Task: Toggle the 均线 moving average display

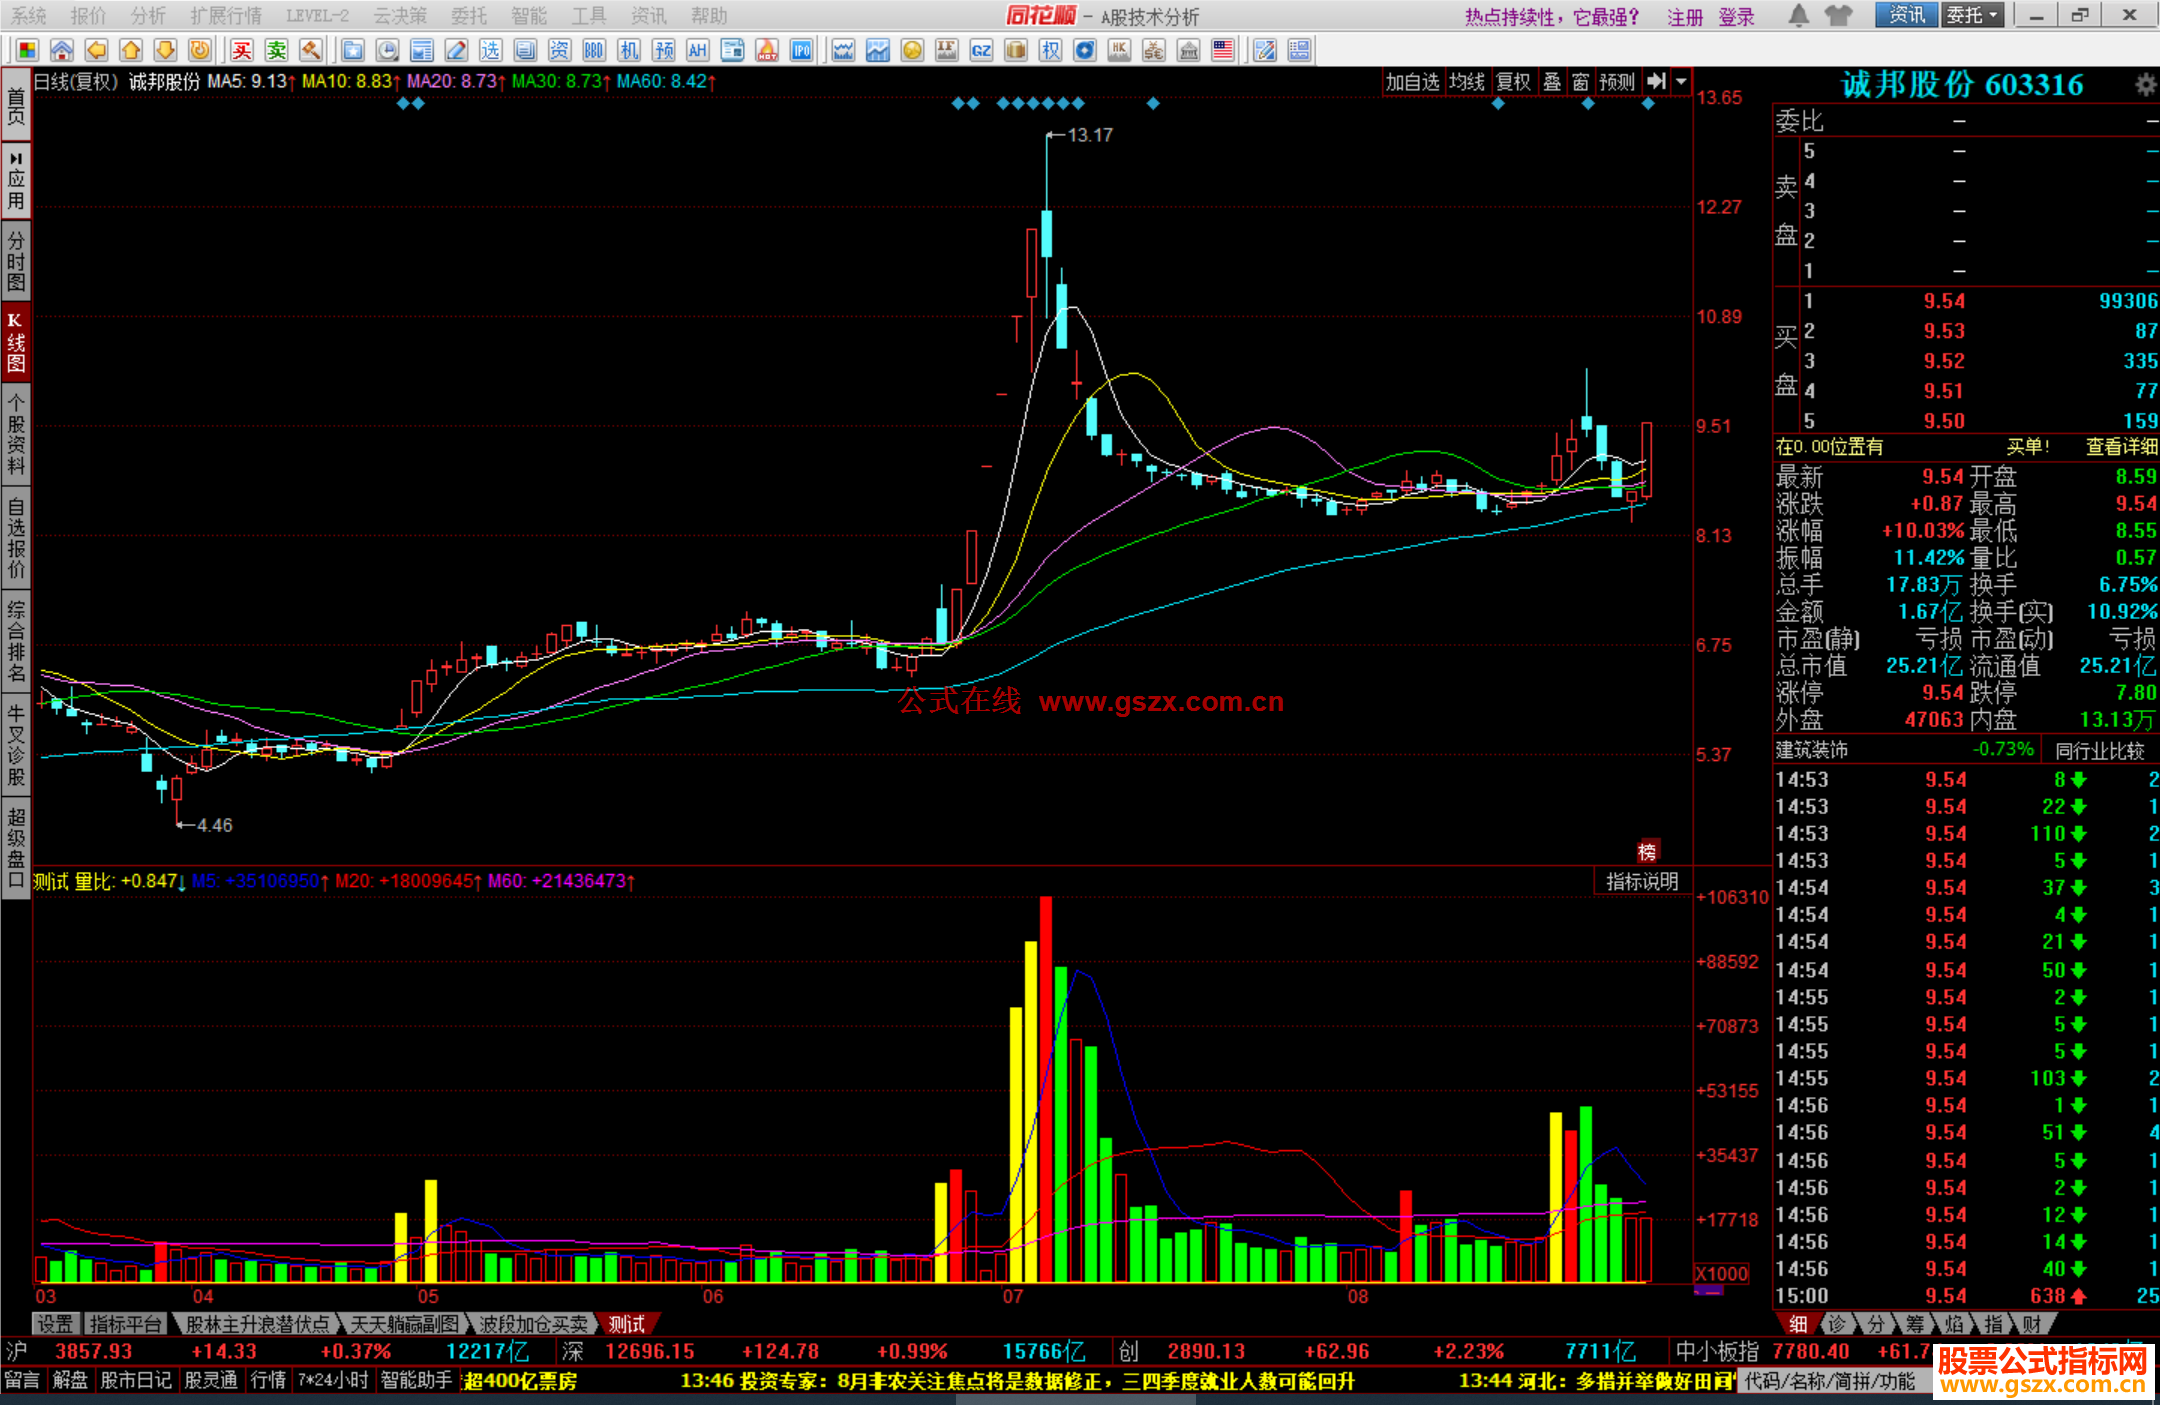Action: [x=1467, y=82]
